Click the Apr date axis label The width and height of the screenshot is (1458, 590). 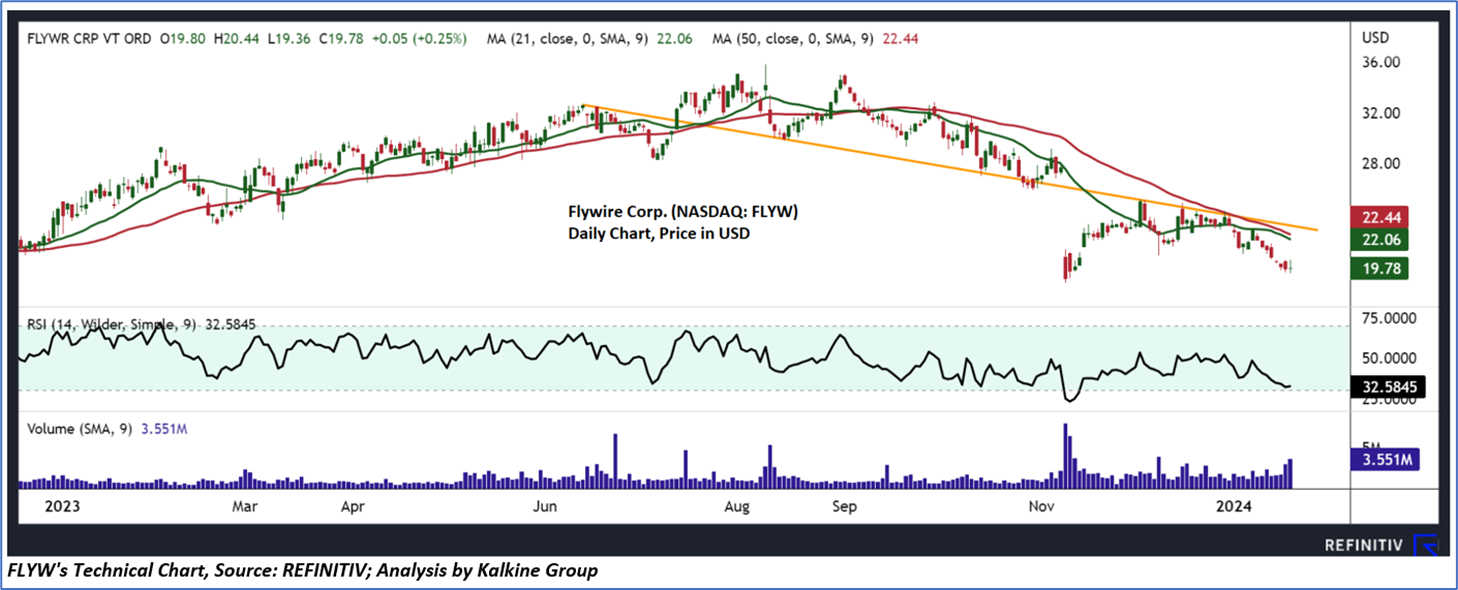(352, 506)
